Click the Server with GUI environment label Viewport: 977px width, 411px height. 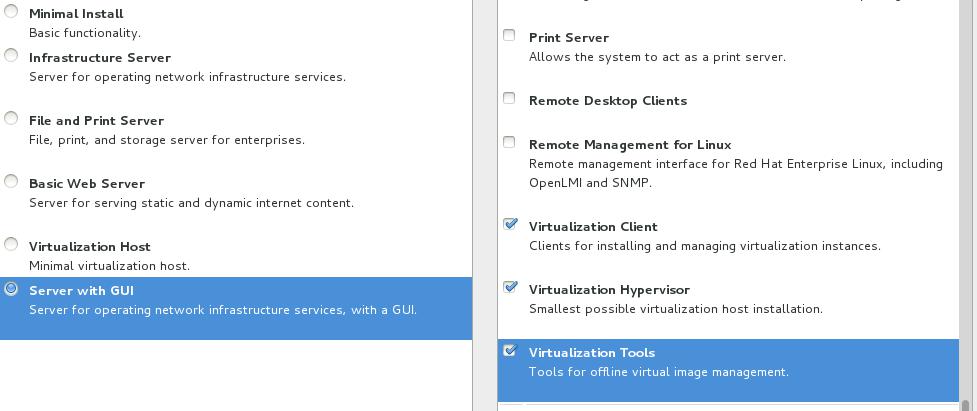pyautogui.click(x=81, y=290)
